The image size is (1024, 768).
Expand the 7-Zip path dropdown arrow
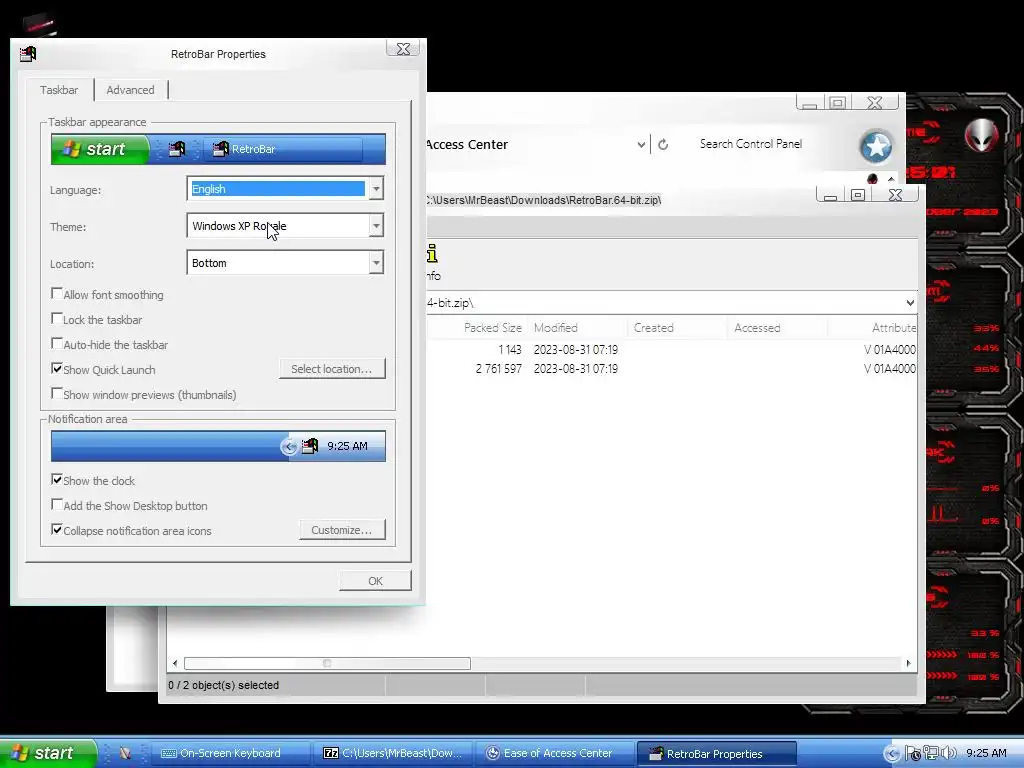(910, 302)
